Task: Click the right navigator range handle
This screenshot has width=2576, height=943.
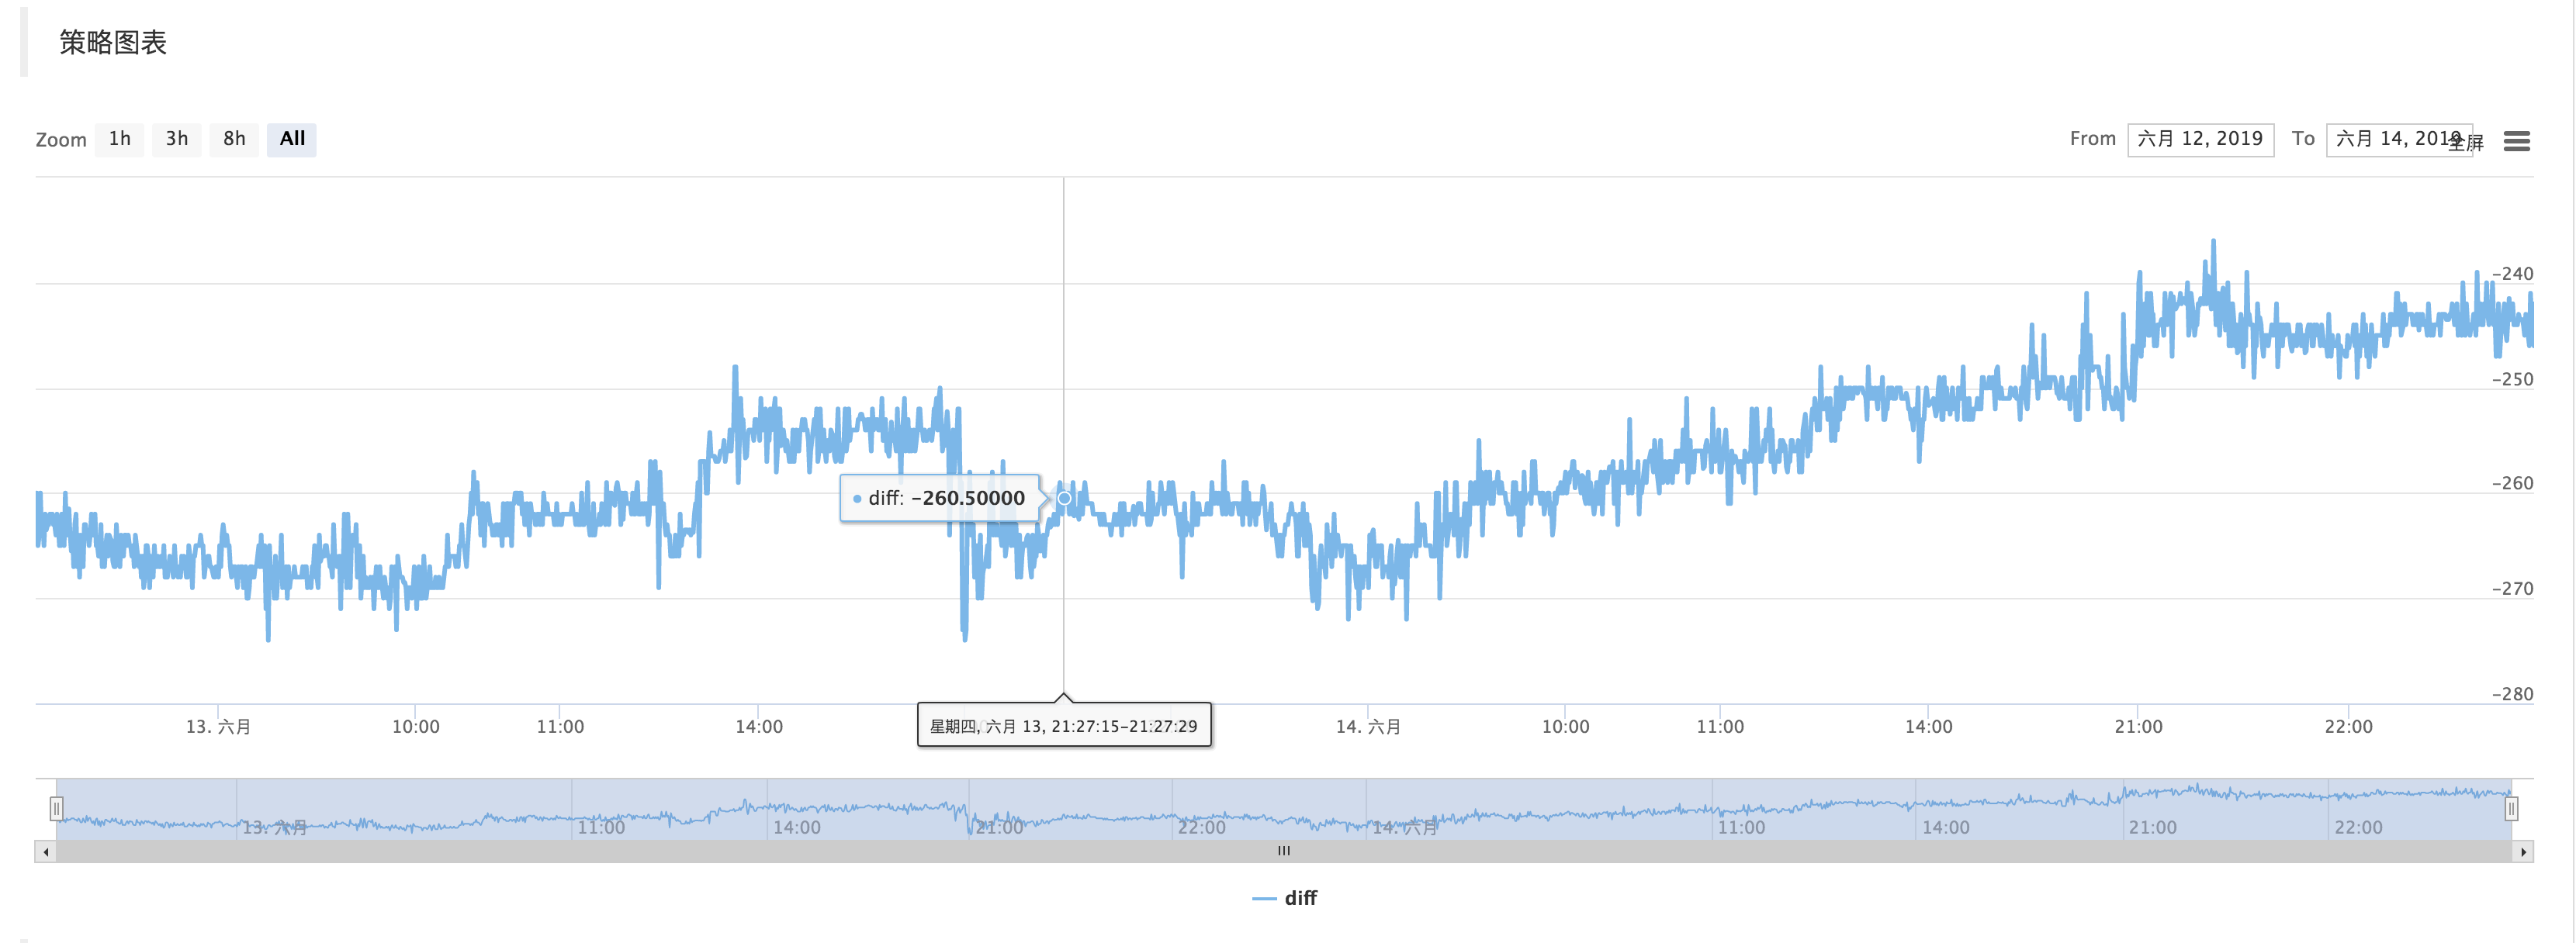Action: (x=2510, y=808)
